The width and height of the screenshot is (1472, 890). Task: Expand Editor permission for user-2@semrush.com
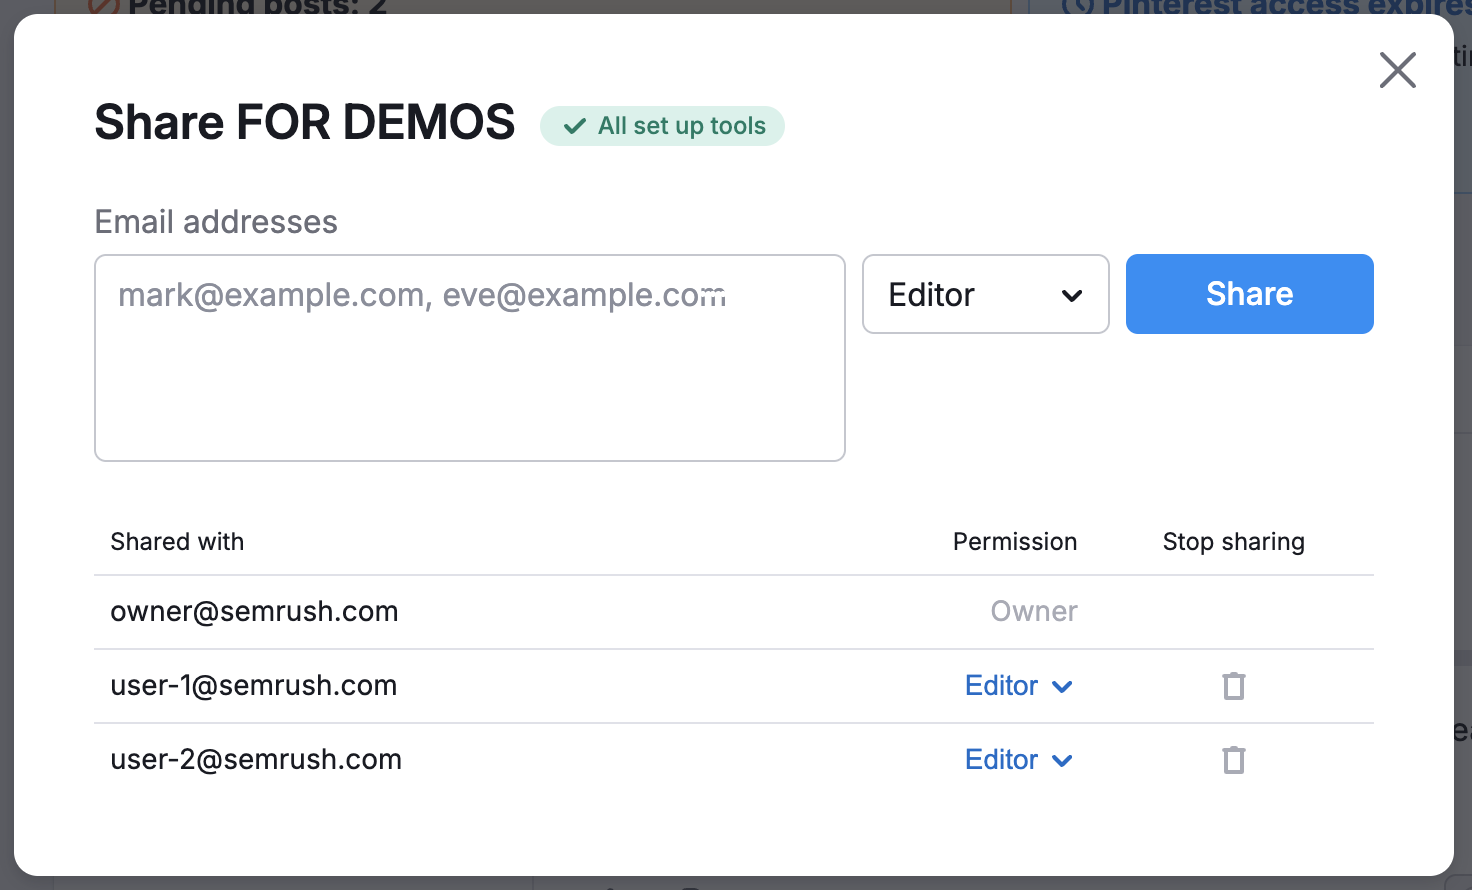pos(1018,760)
